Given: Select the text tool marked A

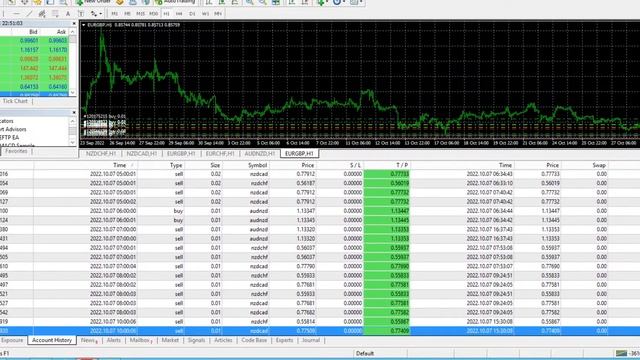Looking at the screenshot, I should 68,14.
